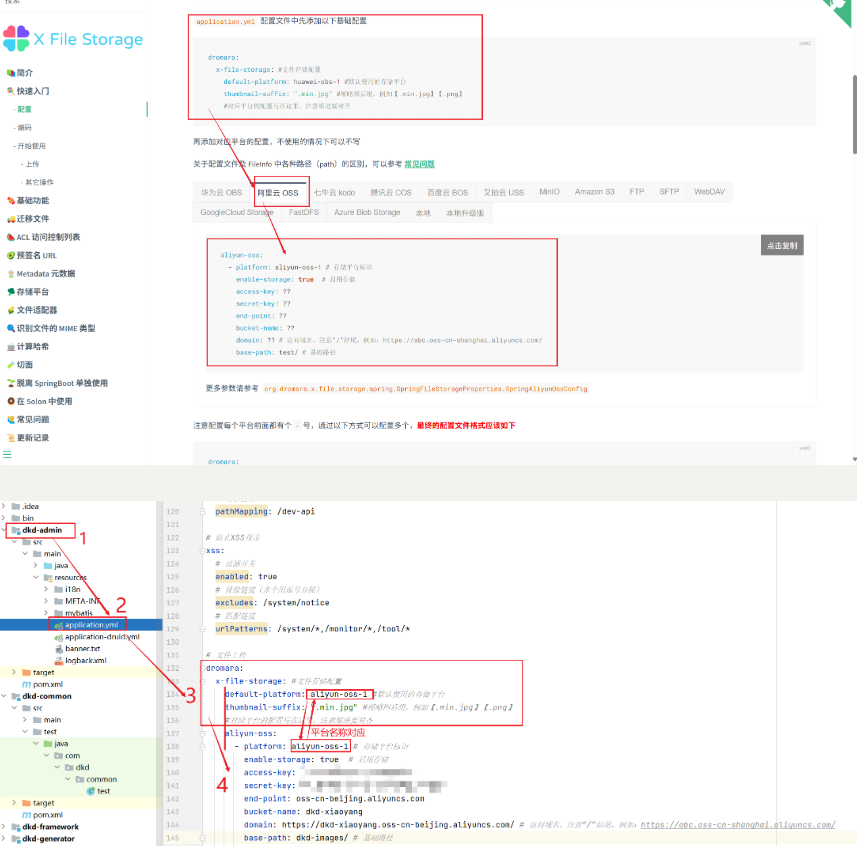Switch to the FastDFS tab
This screenshot has height=846, width=857.
coord(303,212)
